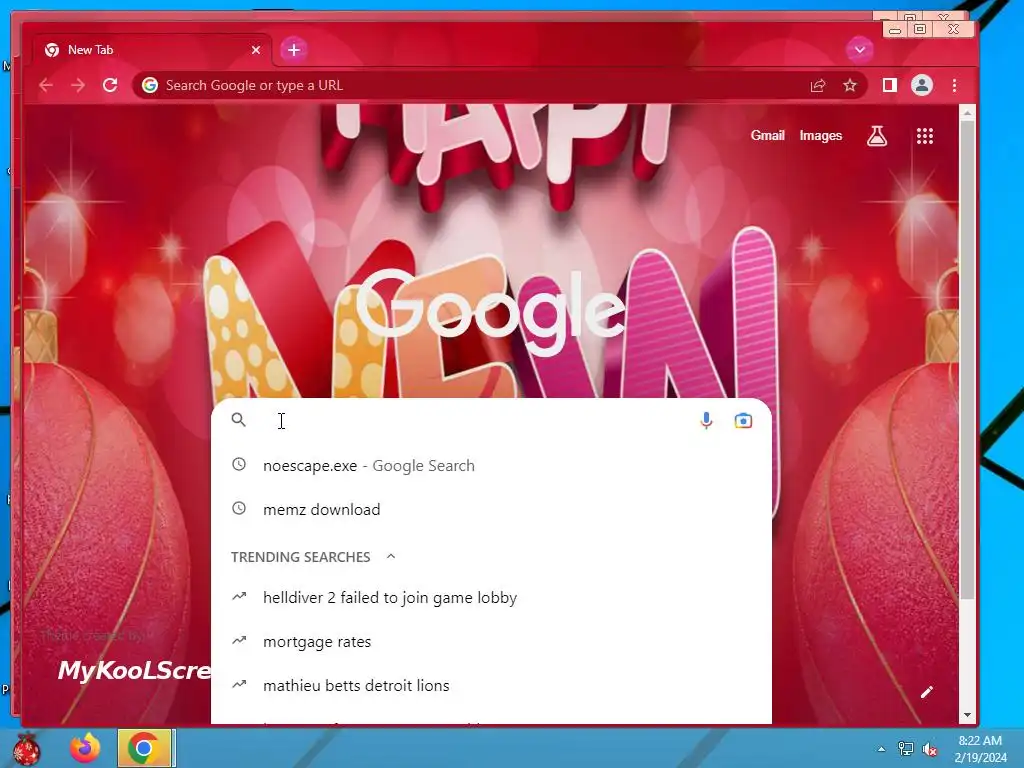Choose the mortgage rates trending search
Screen dimensions: 1024x768
coord(491,641)
